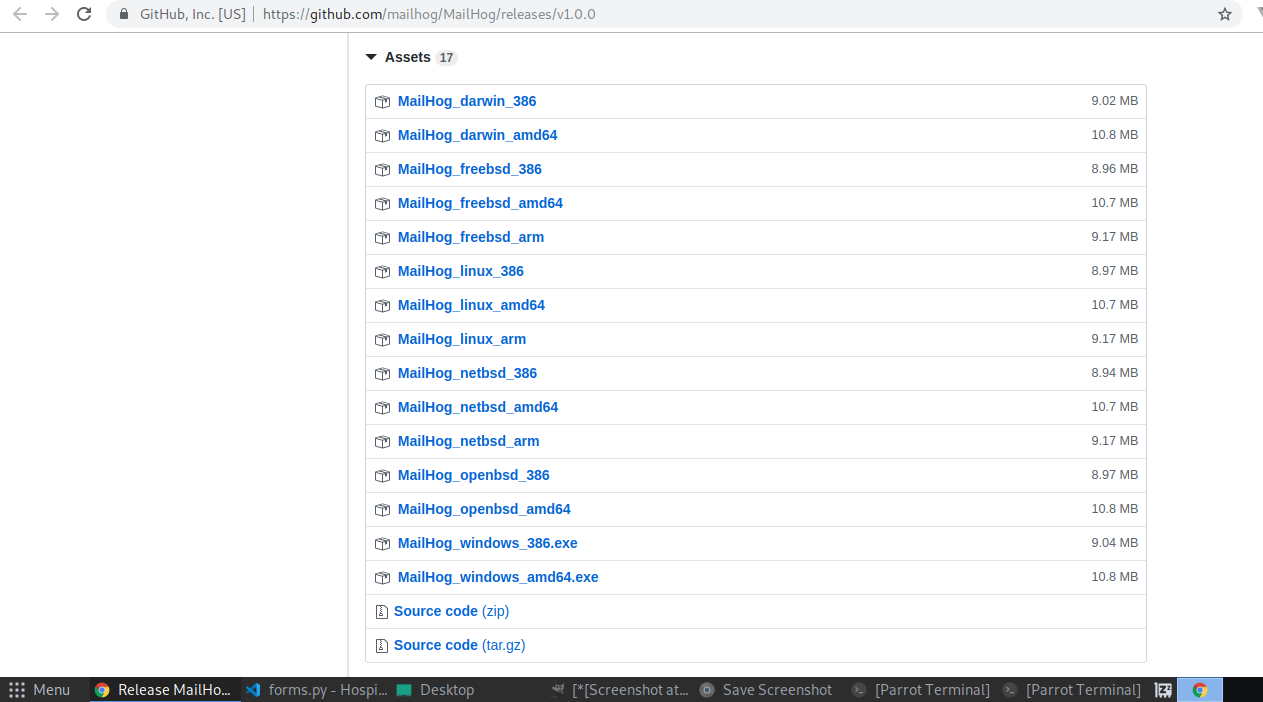Screen dimensions: 1263x702
Task: Download MailHog_darwin_386
Action: point(467,101)
